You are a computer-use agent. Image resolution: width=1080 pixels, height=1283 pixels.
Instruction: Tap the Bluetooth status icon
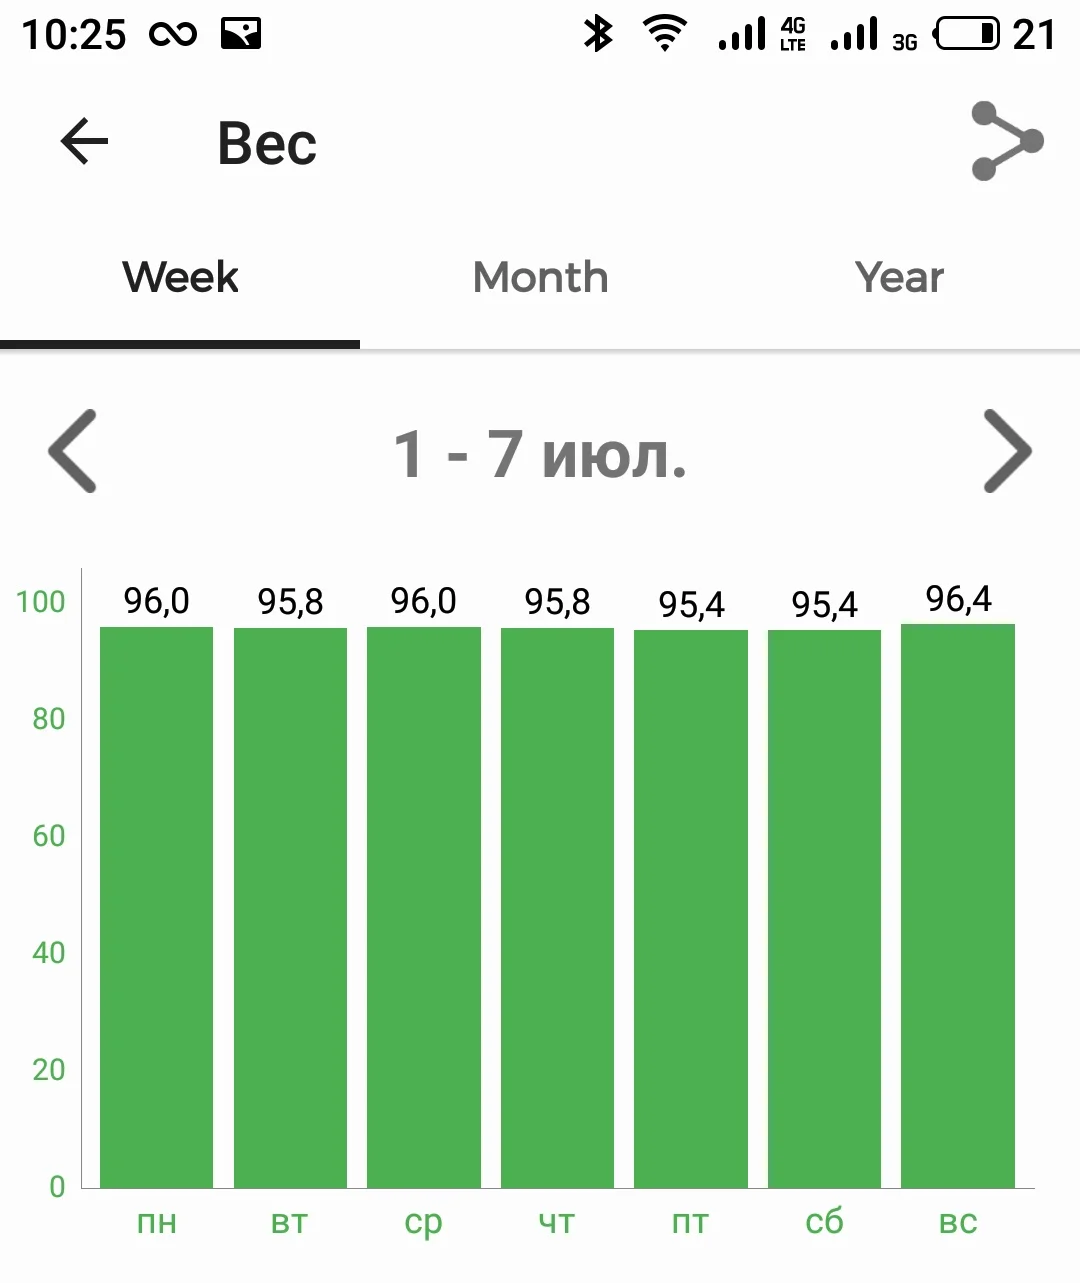point(598,34)
